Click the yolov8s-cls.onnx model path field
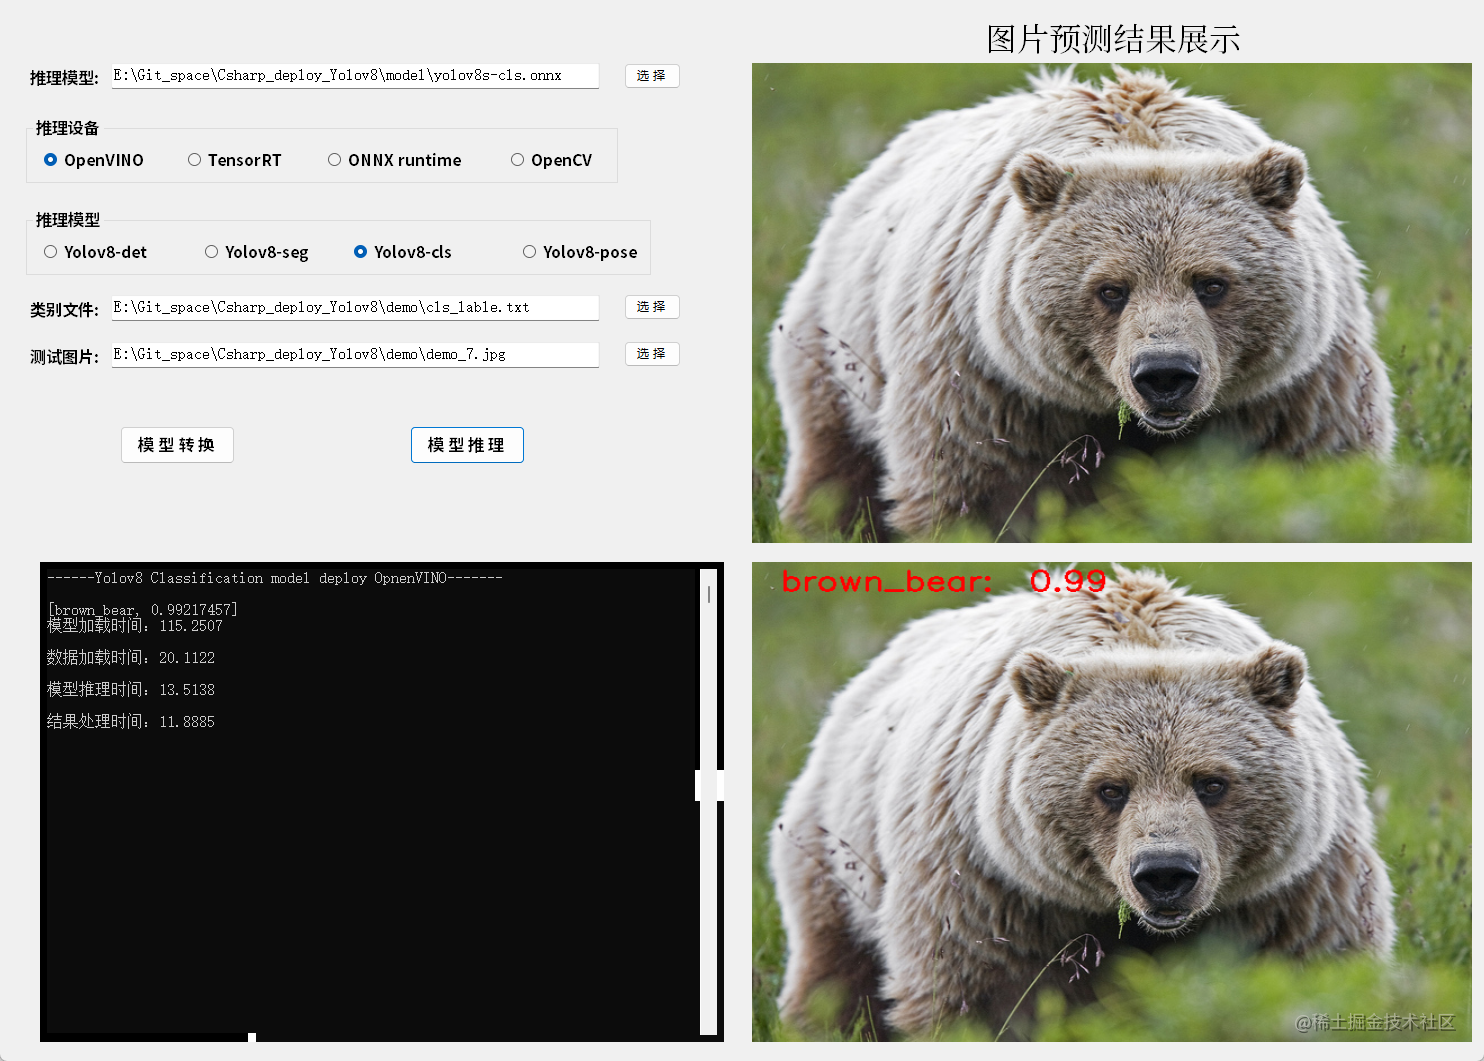This screenshot has height=1061, width=1484. (x=355, y=75)
